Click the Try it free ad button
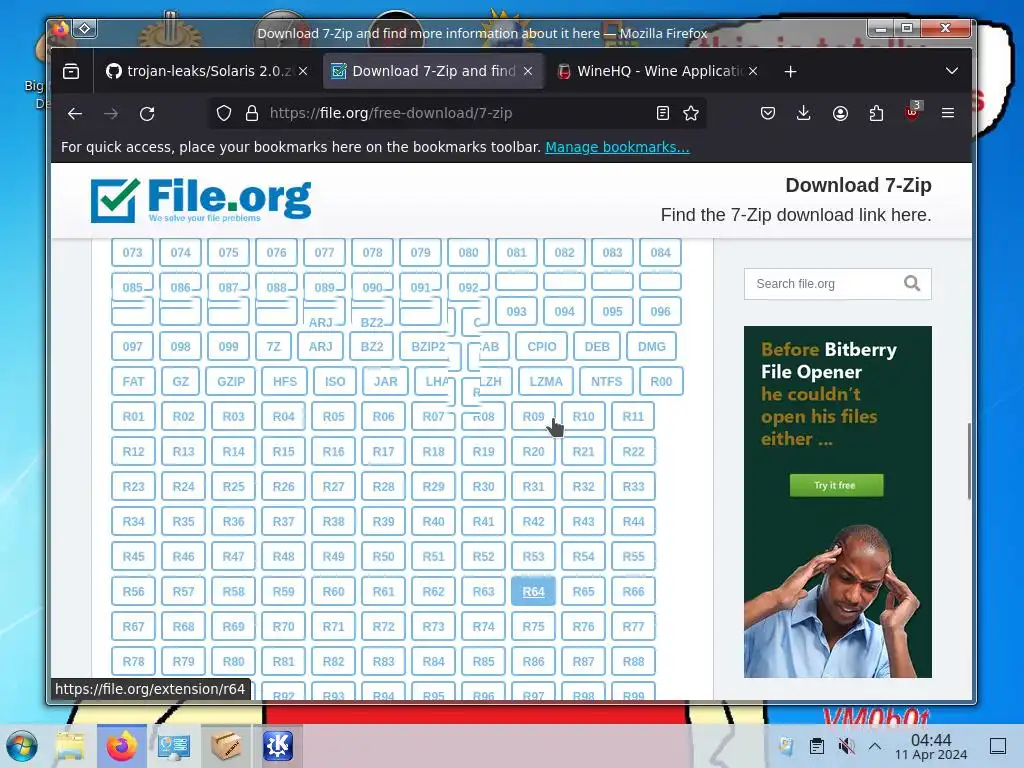 pyautogui.click(x=836, y=485)
